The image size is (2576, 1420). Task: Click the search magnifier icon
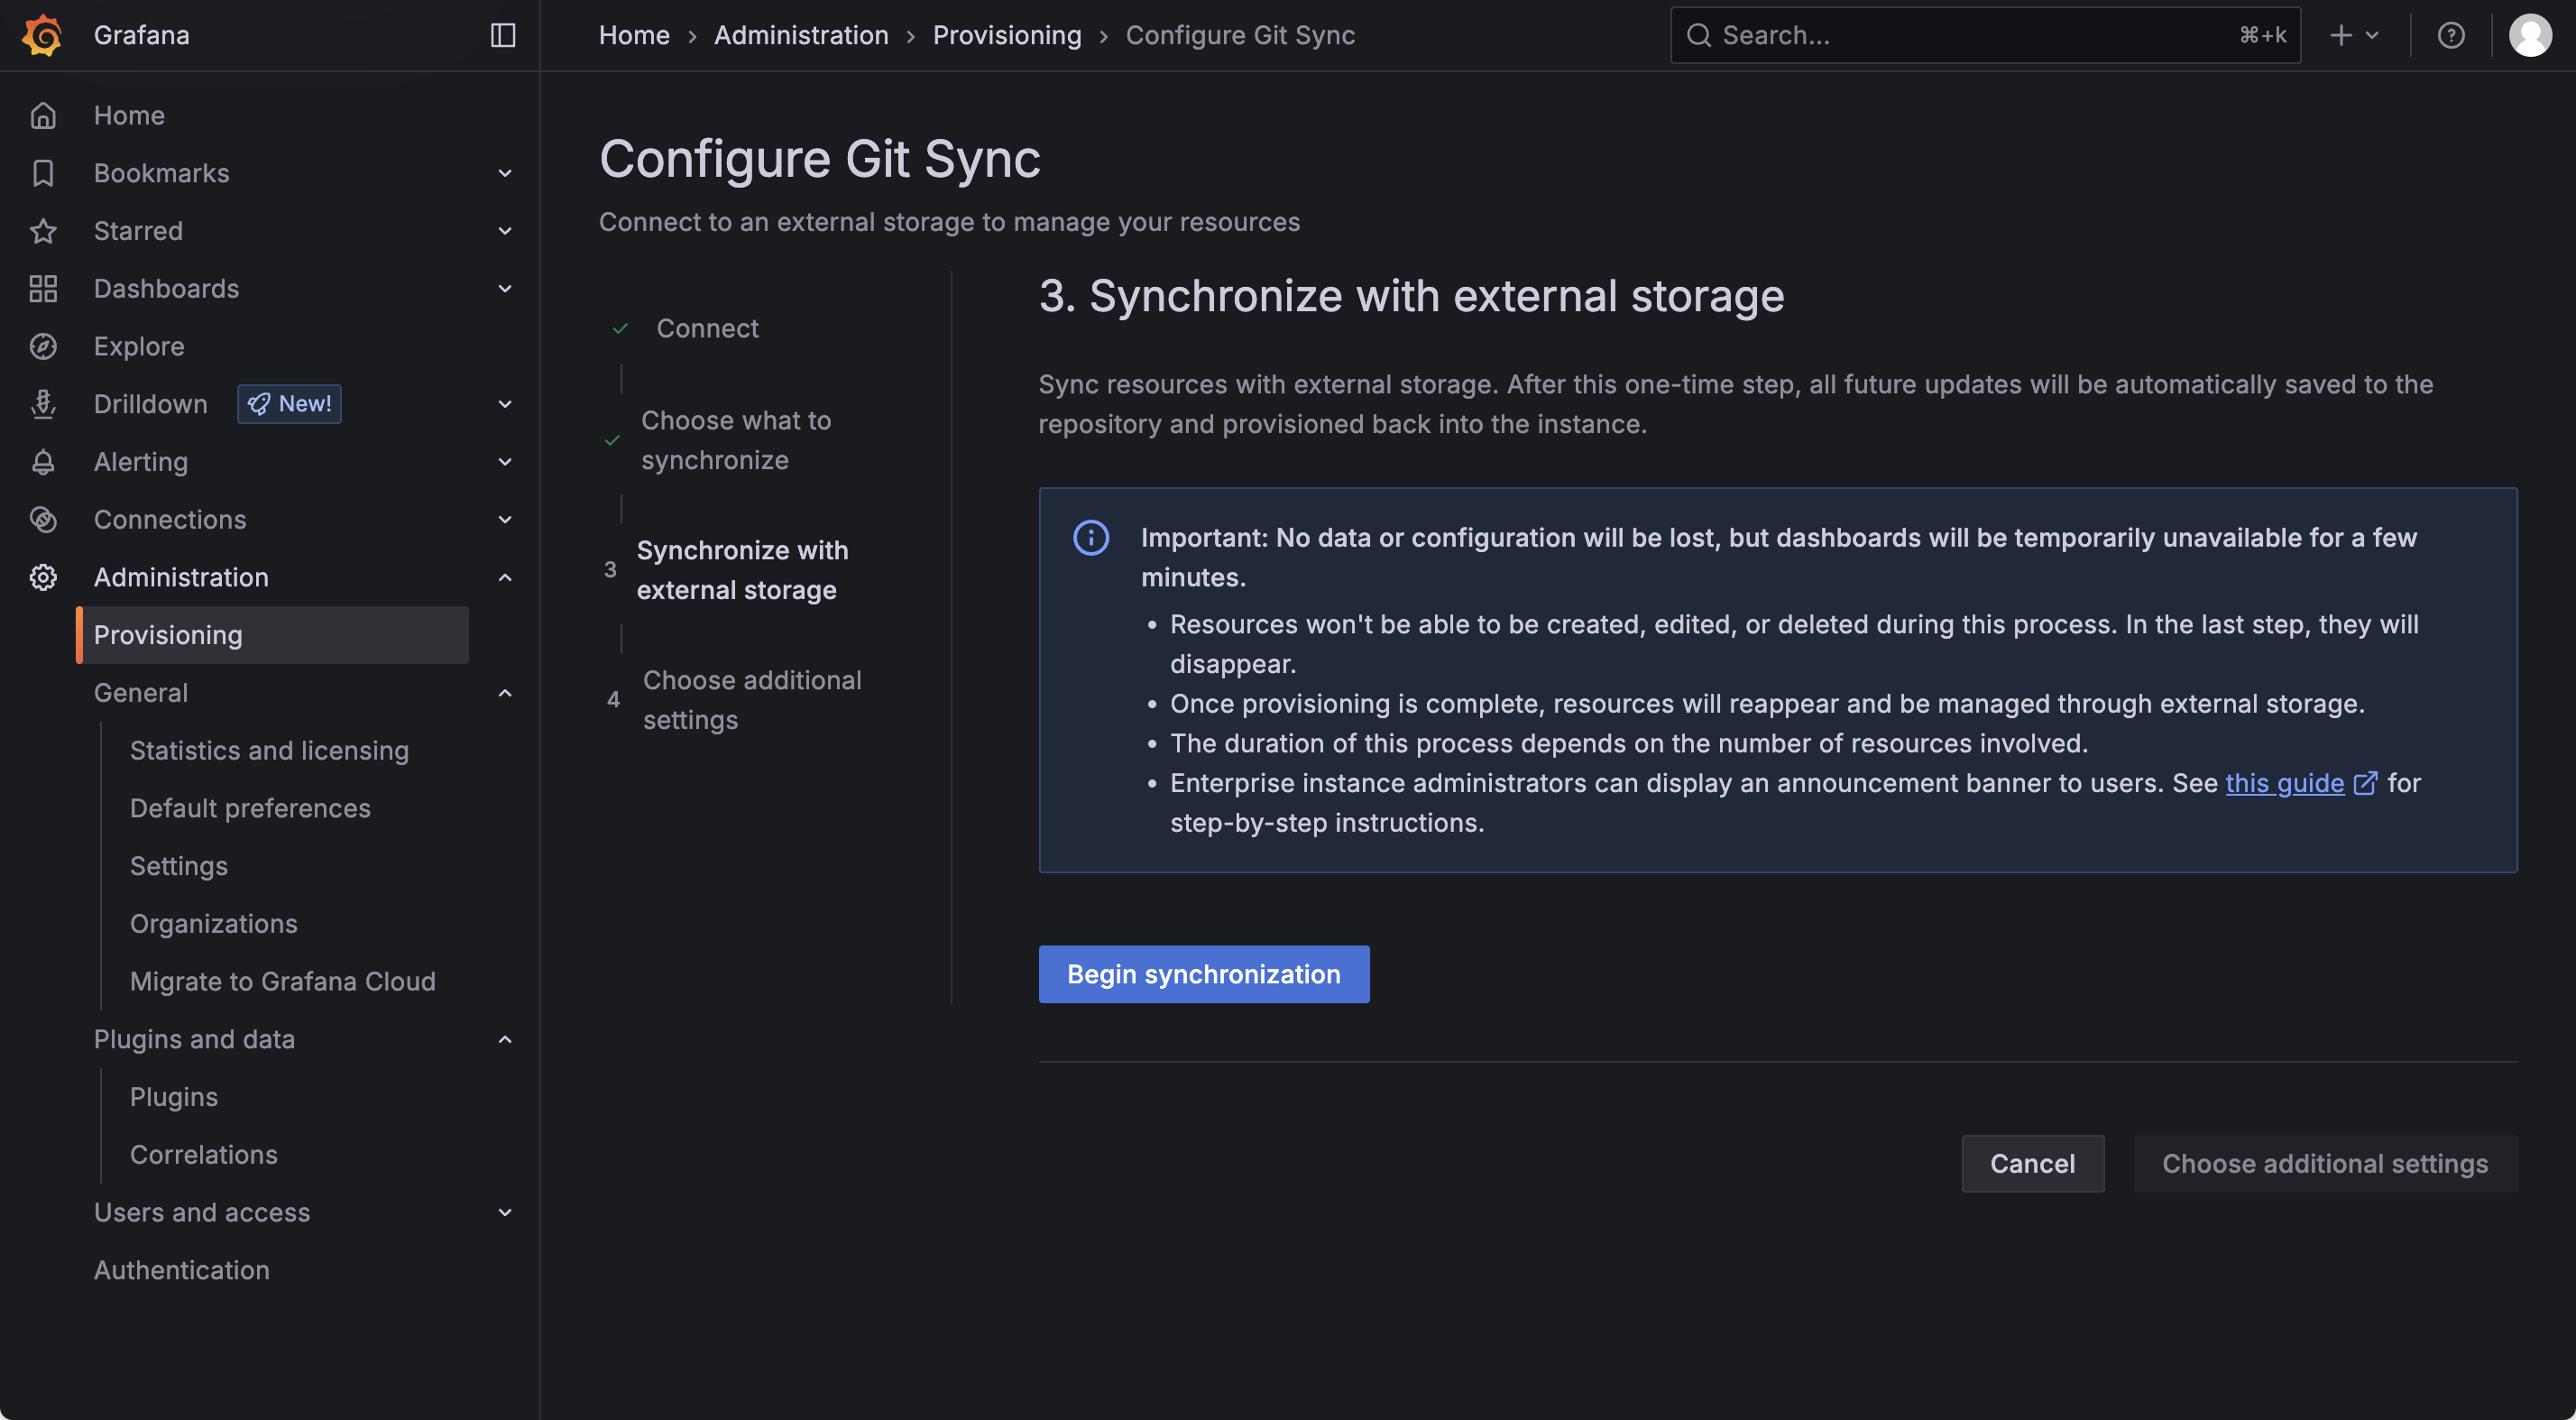(x=1698, y=35)
